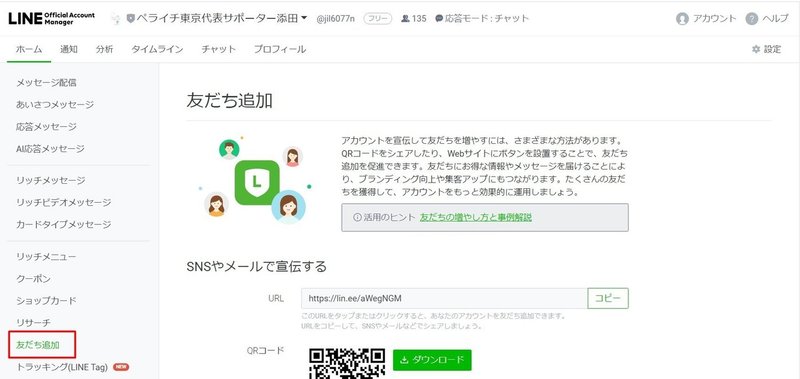800x379 pixels.
Task: Open リッチビデオメッセージ in the sidebar
Action: click(x=63, y=203)
